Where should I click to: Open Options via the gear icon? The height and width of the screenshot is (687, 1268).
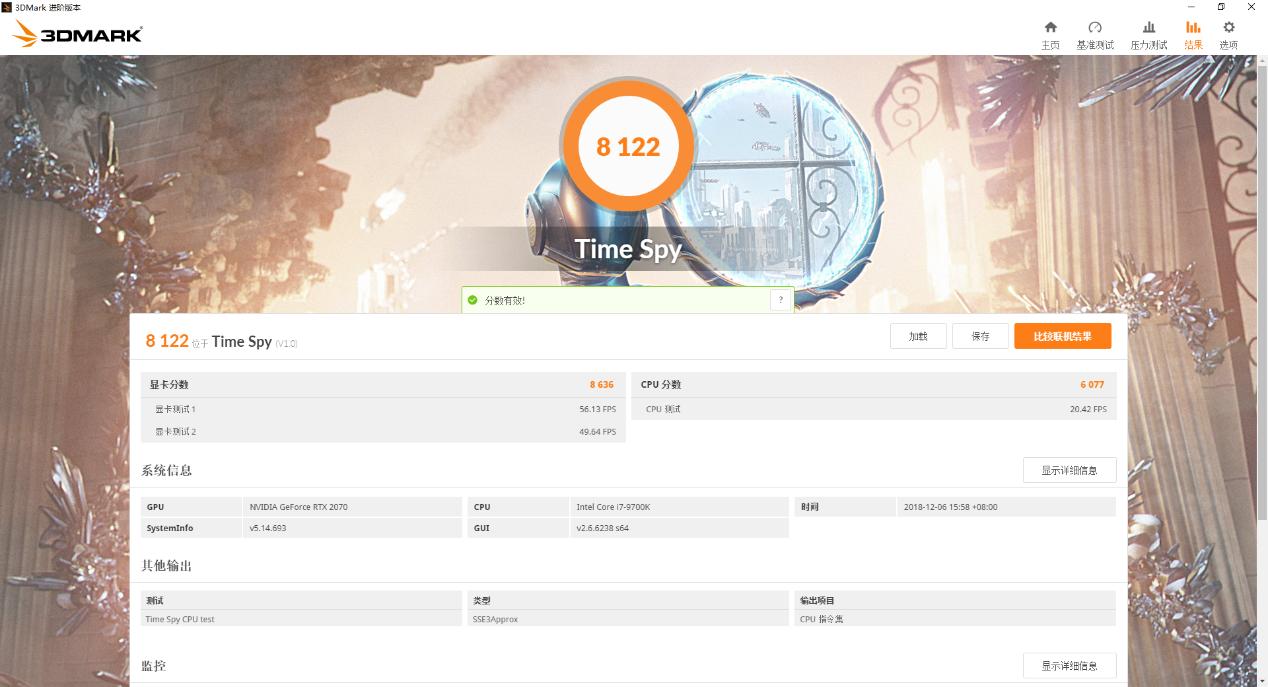pyautogui.click(x=1227, y=30)
